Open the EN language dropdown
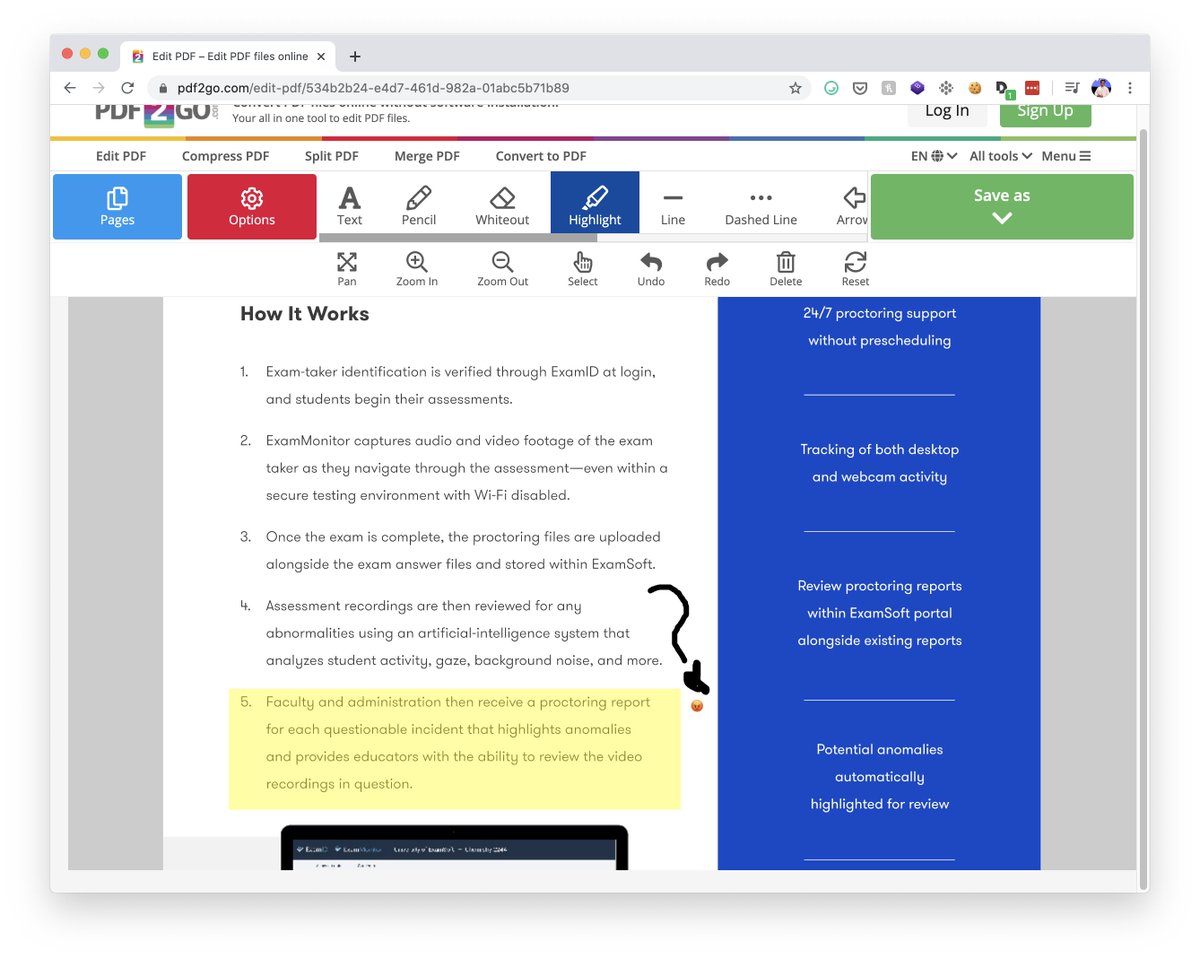 tap(934, 156)
